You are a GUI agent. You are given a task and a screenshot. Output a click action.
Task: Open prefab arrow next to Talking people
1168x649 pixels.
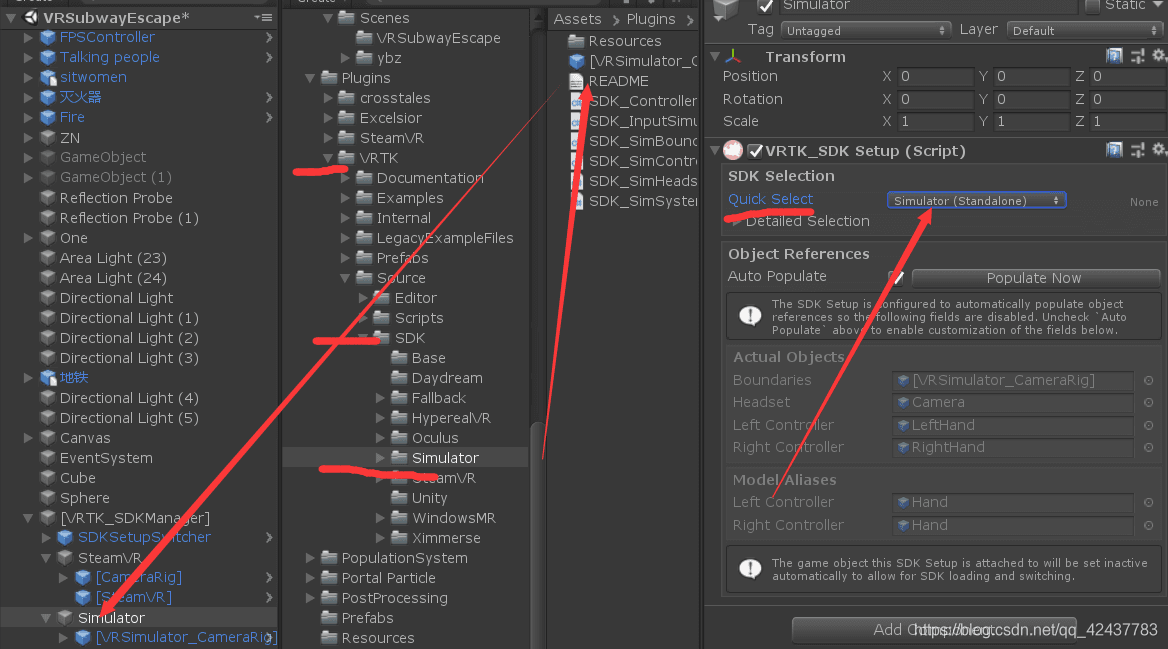269,57
